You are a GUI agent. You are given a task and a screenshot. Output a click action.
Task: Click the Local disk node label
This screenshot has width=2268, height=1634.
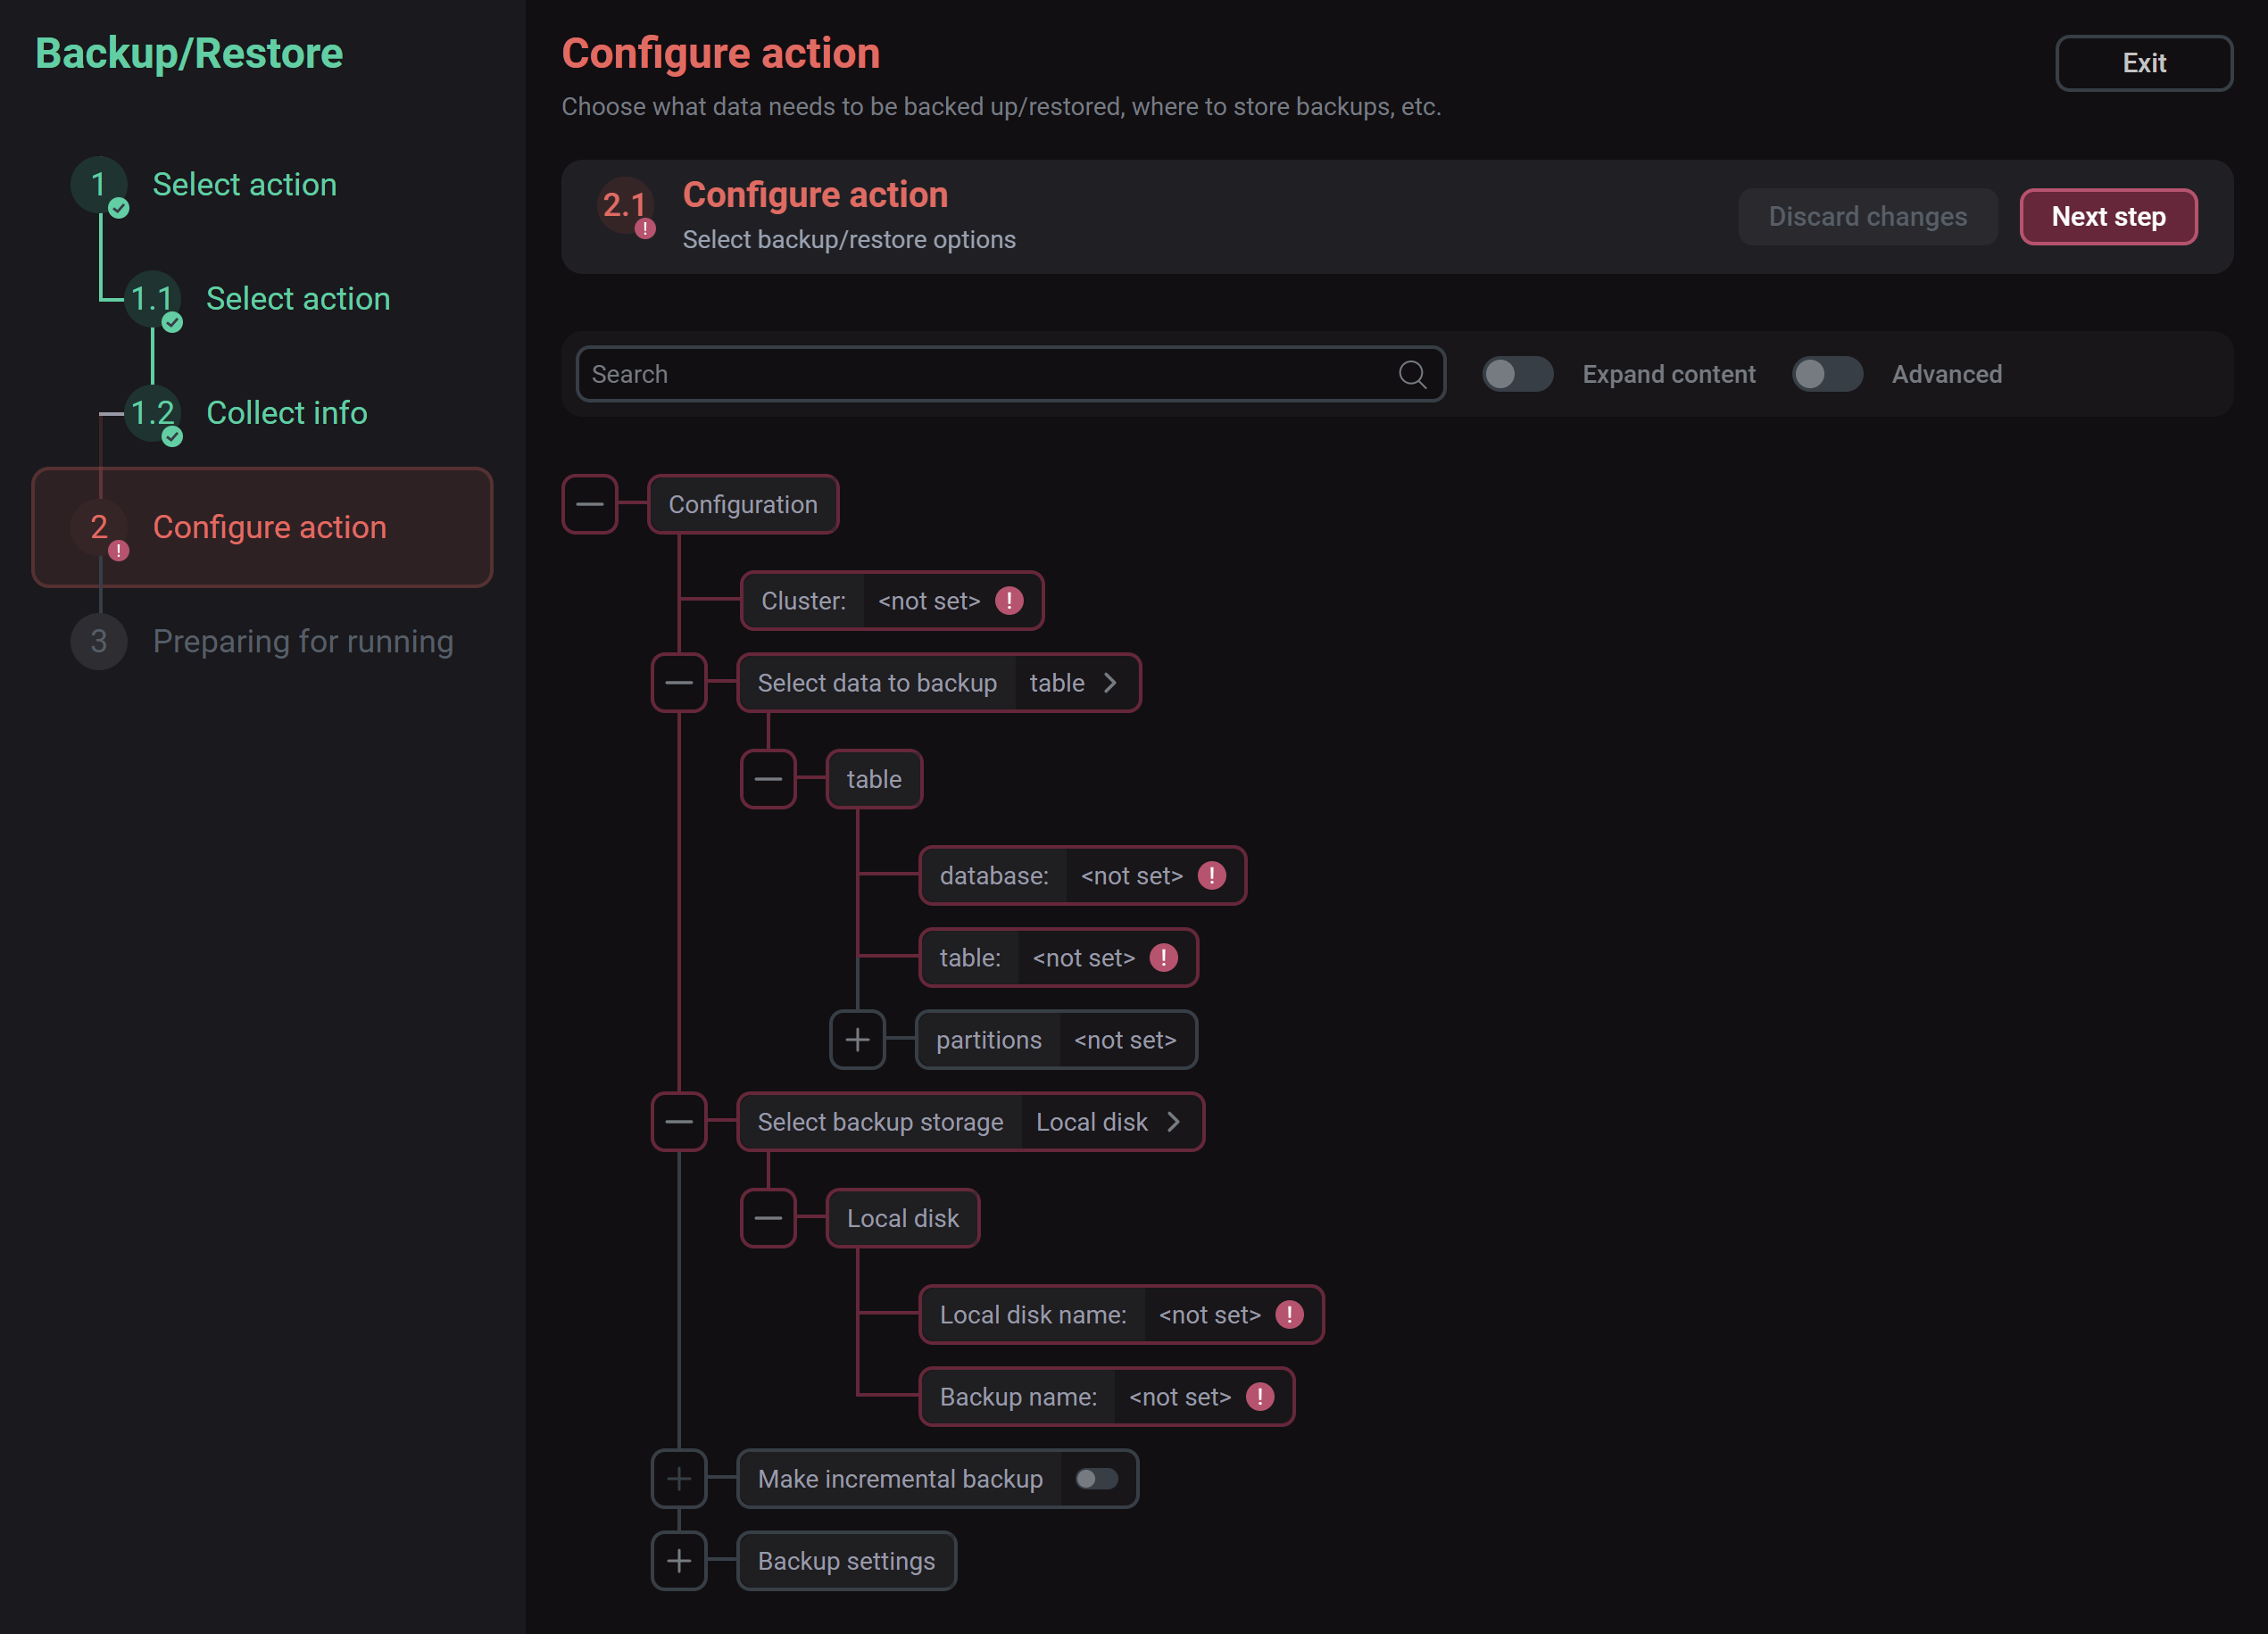coord(903,1218)
